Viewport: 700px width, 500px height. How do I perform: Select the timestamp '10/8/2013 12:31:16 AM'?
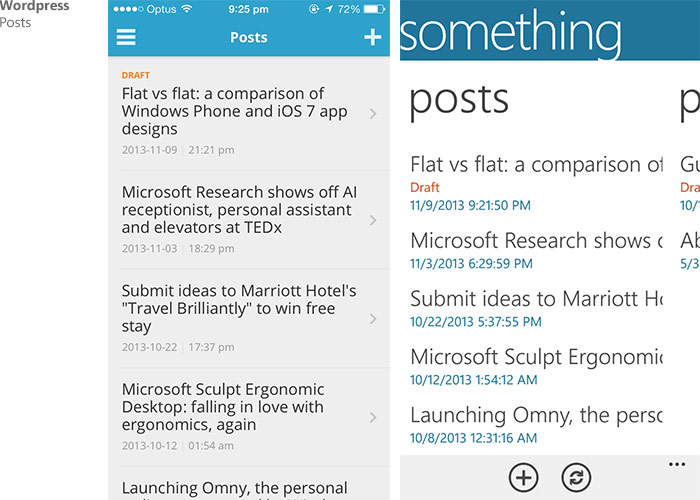coord(474,438)
